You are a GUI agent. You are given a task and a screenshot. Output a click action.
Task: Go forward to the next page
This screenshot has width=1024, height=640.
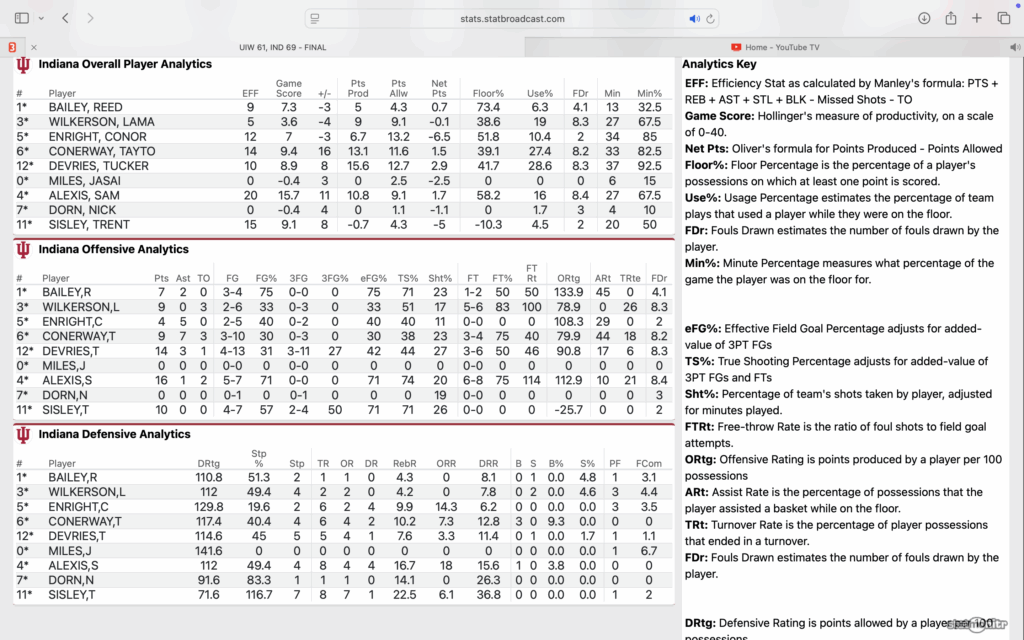91,18
